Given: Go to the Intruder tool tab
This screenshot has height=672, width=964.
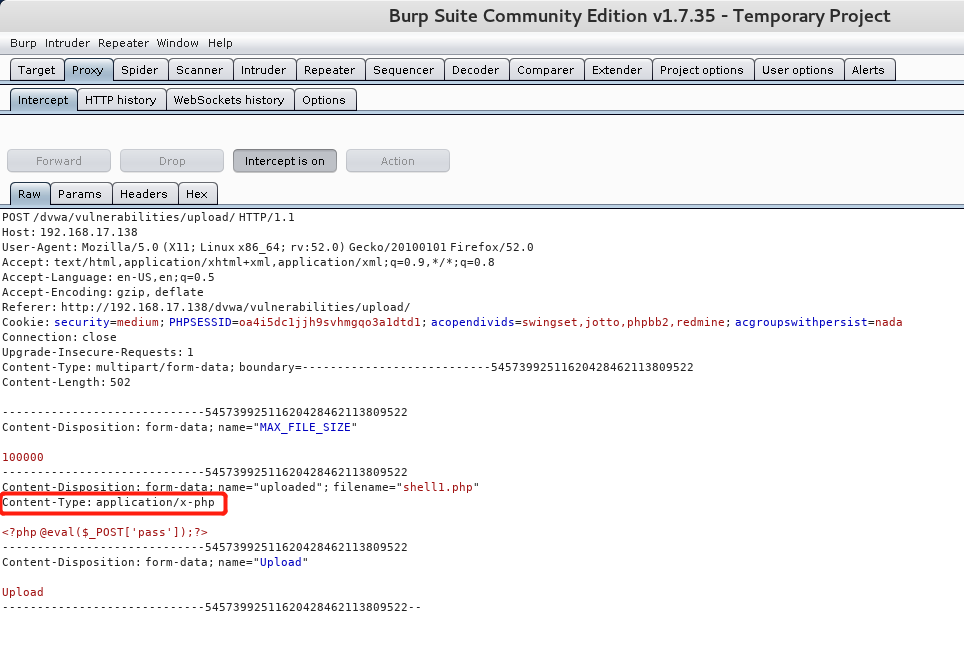Looking at the screenshot, I should pos(263,70).
